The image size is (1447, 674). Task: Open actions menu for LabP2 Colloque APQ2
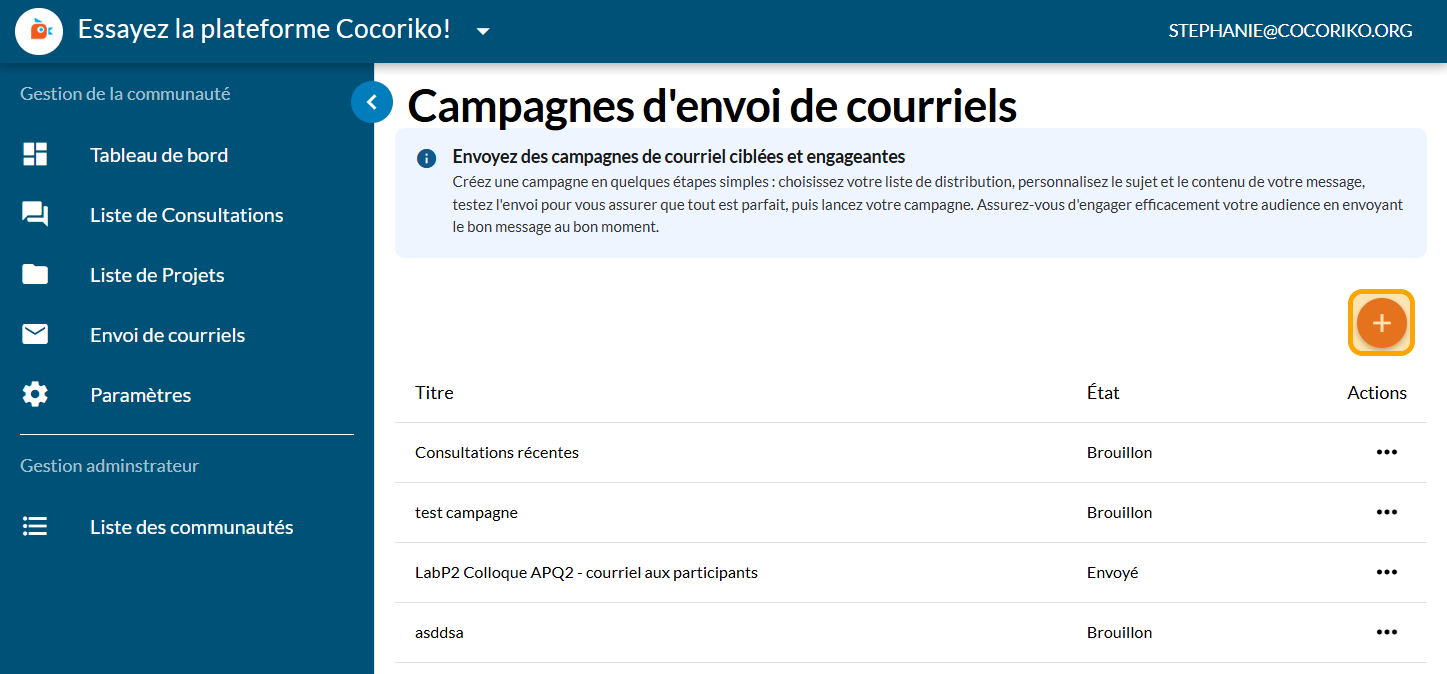(x=1386, y=572)
